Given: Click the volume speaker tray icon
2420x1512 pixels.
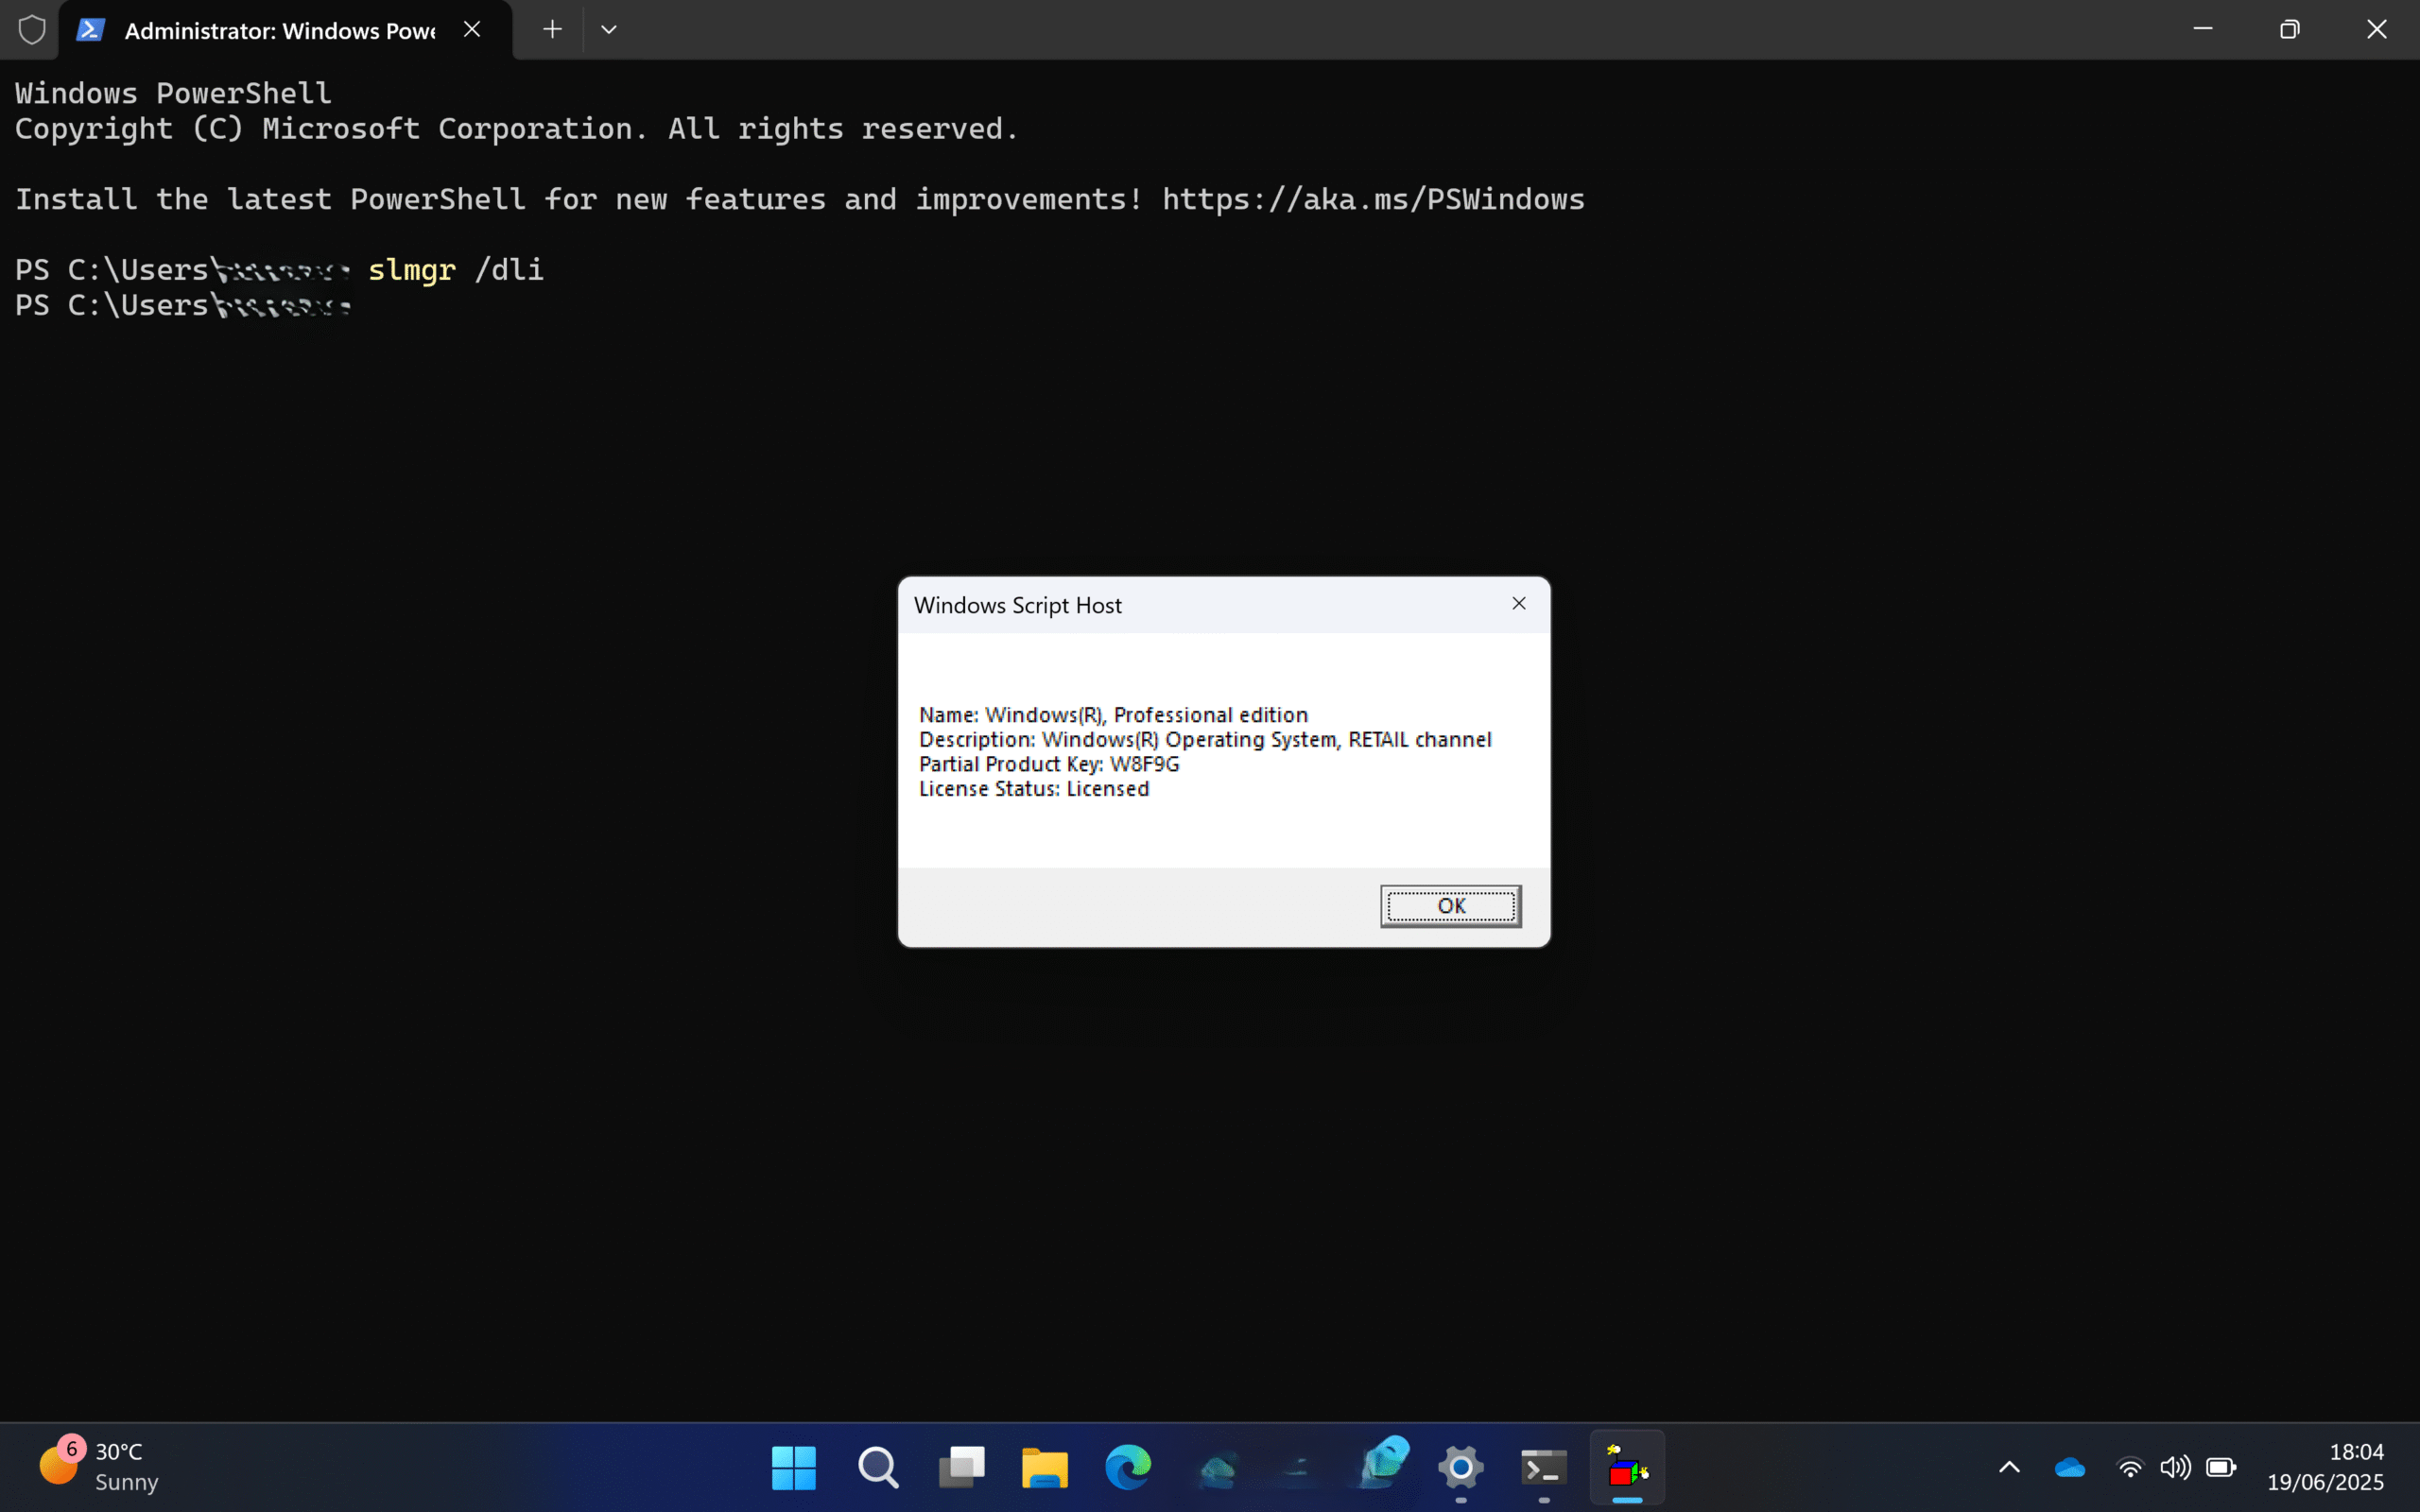Looking at the screenshot, I should (x=2175, y=1467).
